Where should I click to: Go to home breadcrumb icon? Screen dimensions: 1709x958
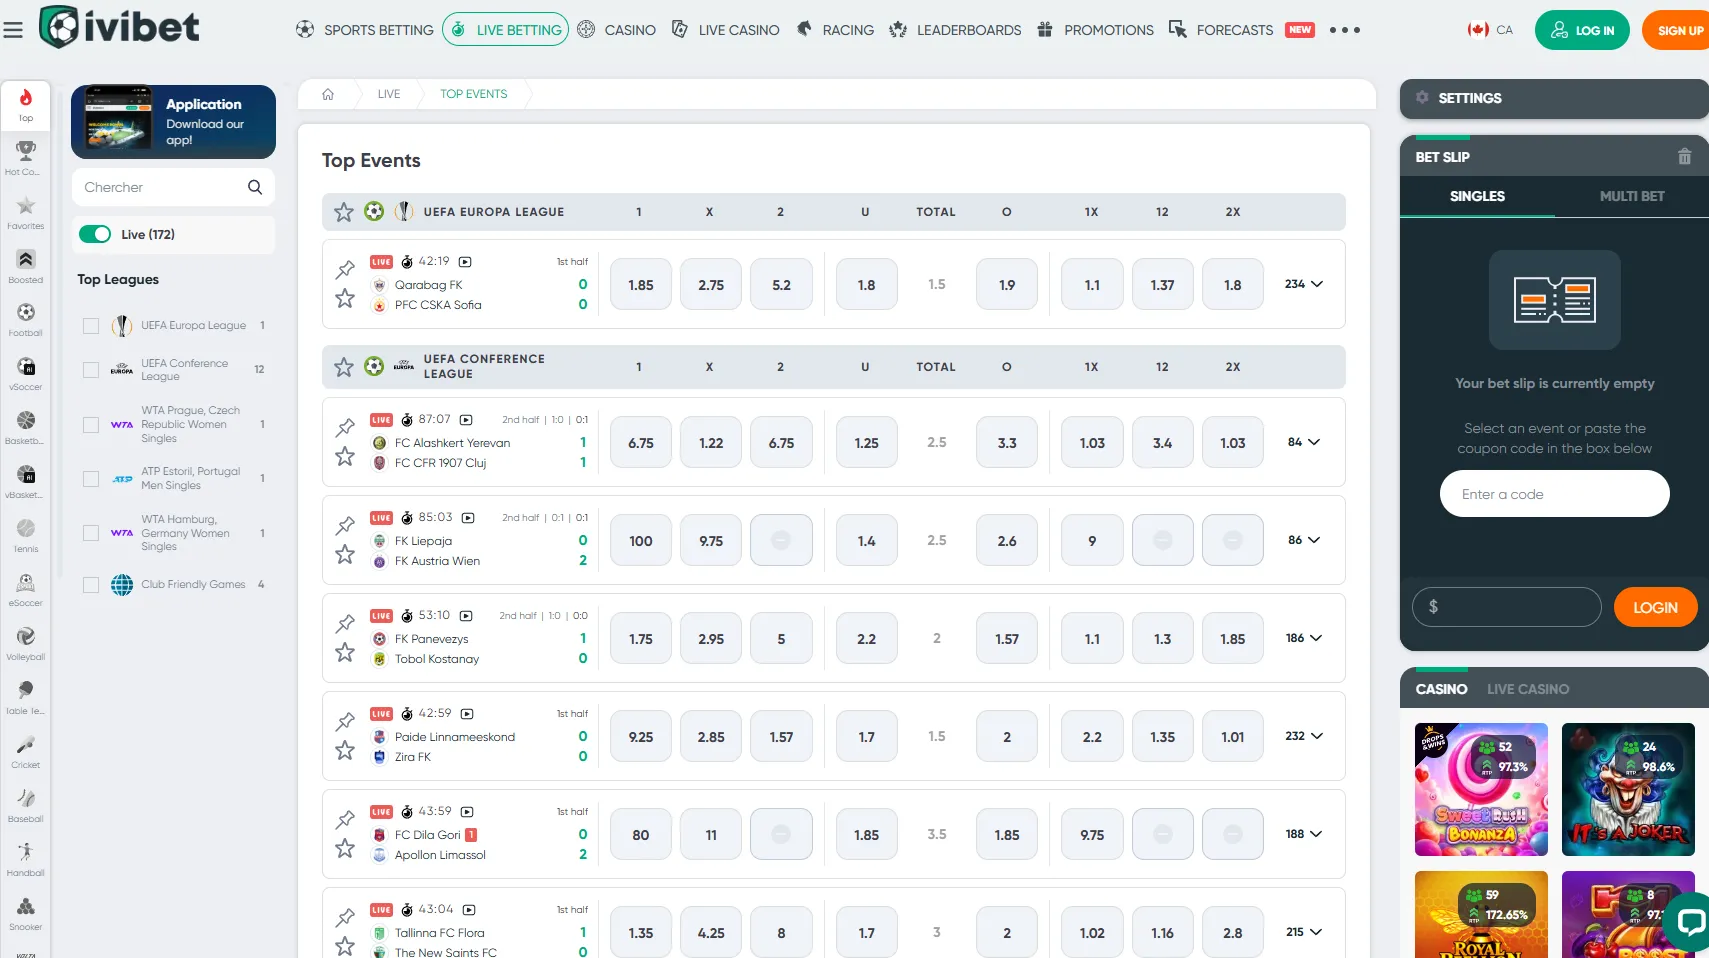328,94
